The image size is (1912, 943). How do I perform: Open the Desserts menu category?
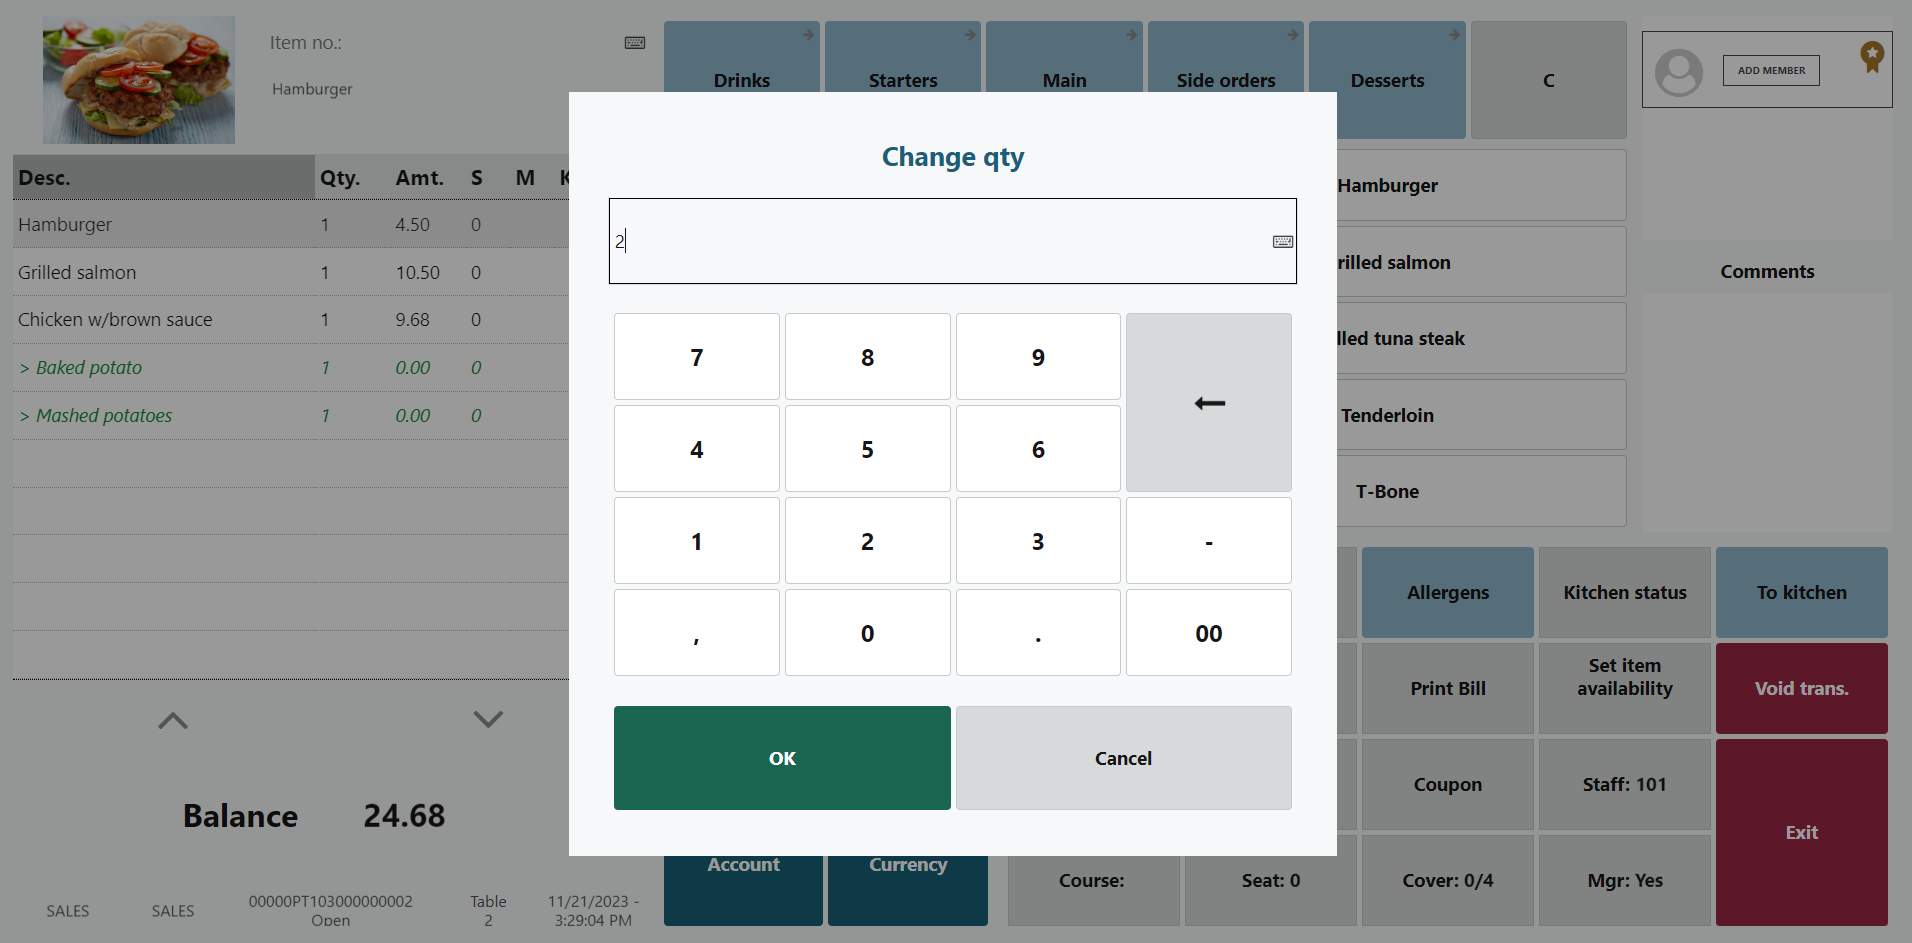click(x=1388, y=80)
